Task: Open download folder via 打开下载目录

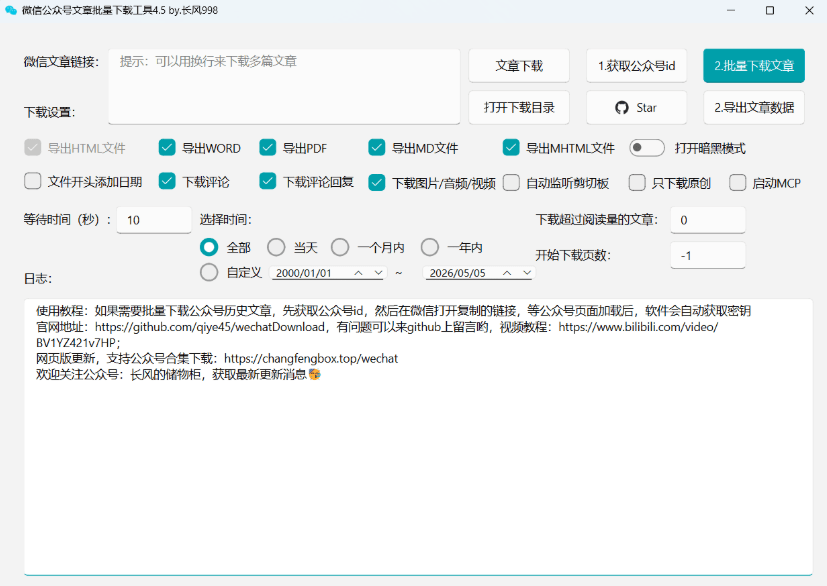Action: pyautogui.click(x=519, y=108)
